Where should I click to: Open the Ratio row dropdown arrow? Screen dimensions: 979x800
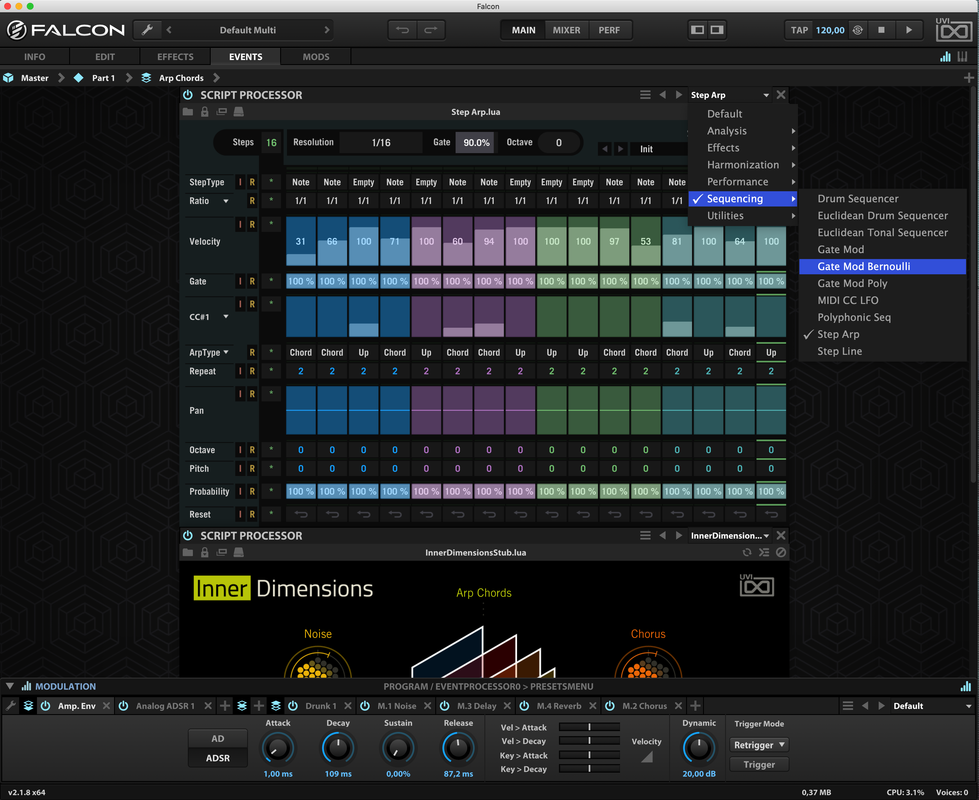226,201
